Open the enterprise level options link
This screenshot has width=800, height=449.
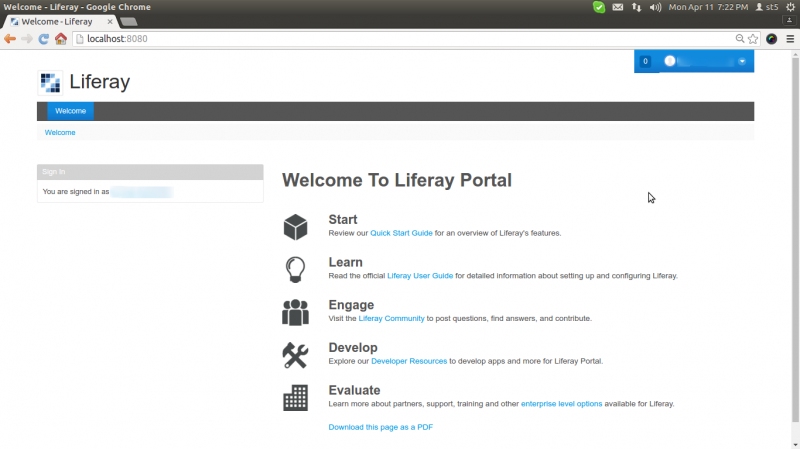pos(561,404)
